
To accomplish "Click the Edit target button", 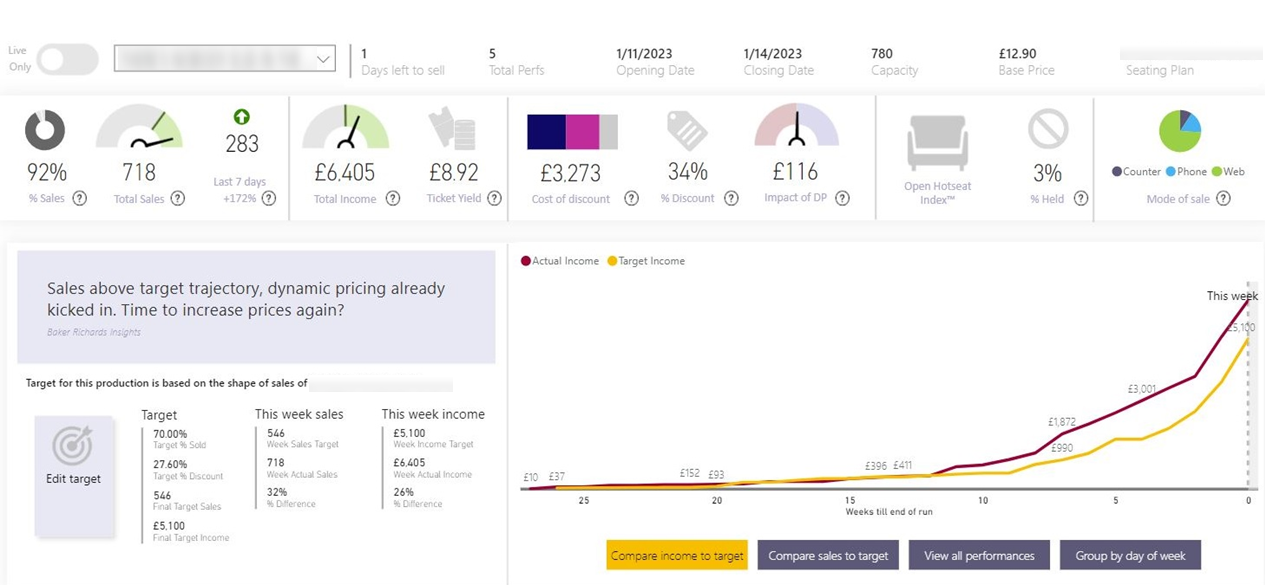I will click(74, 477).
